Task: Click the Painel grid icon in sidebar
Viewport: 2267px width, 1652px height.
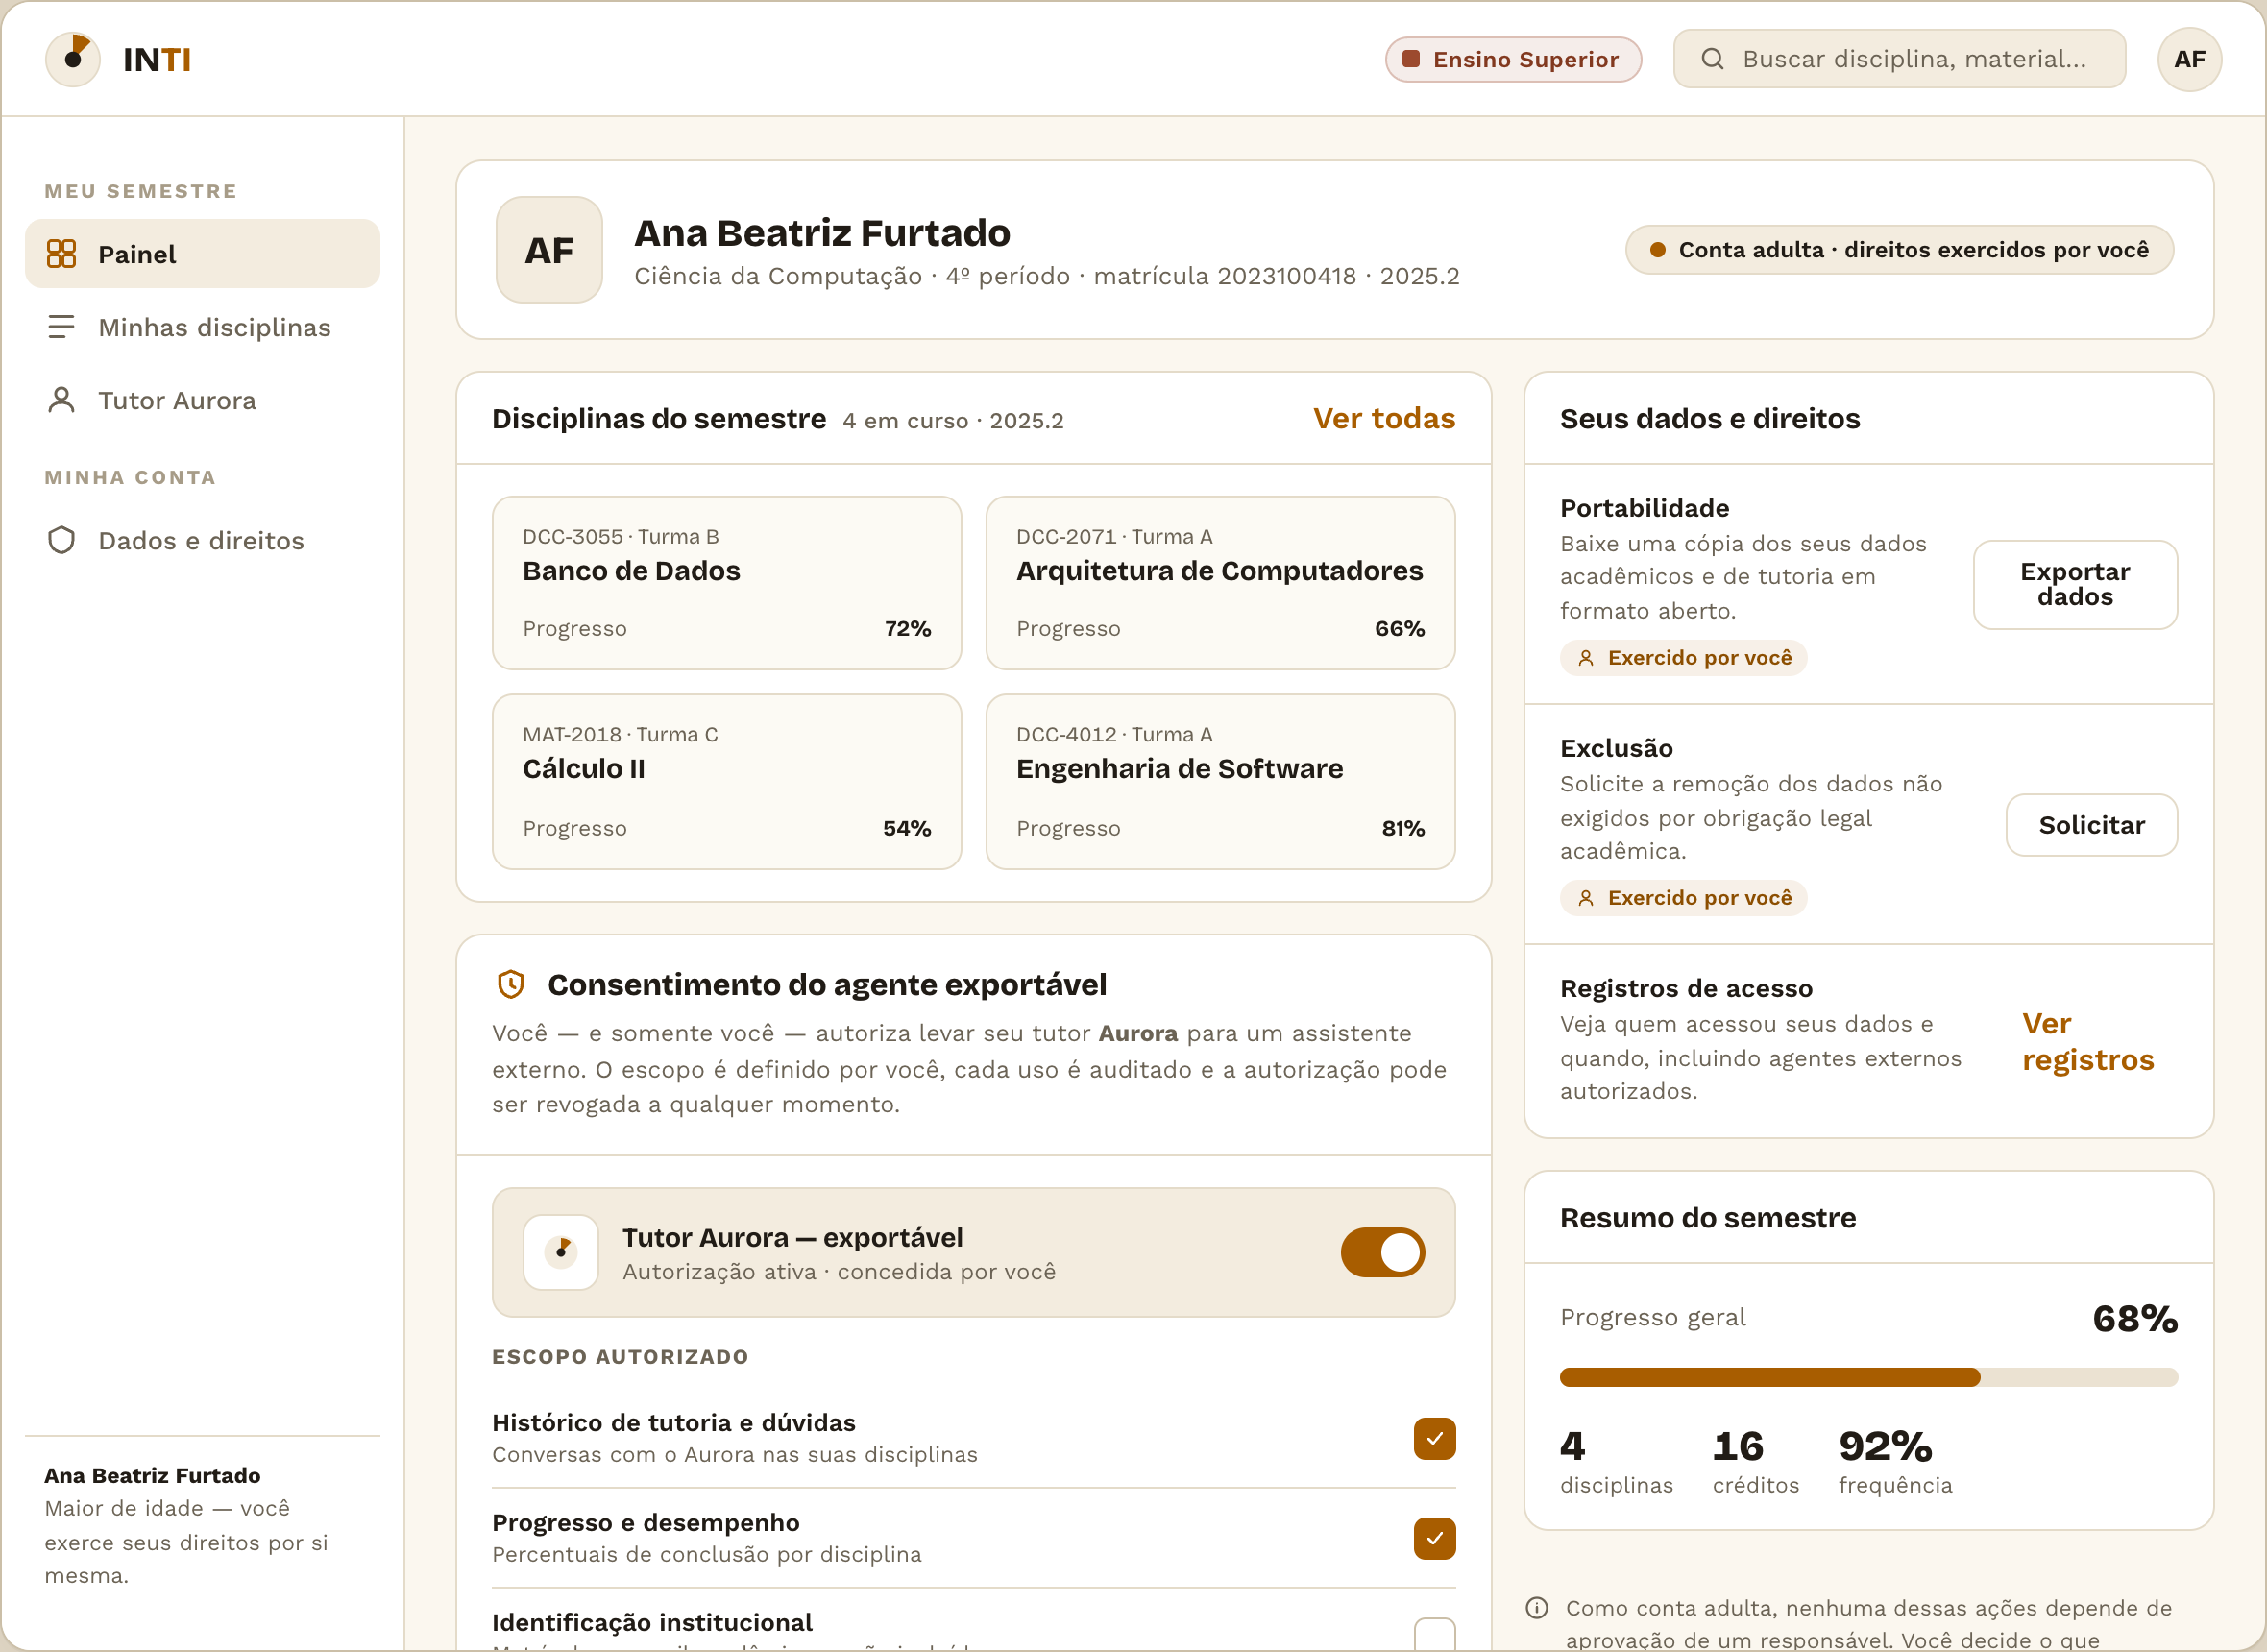Action: [x=62, y=254]
